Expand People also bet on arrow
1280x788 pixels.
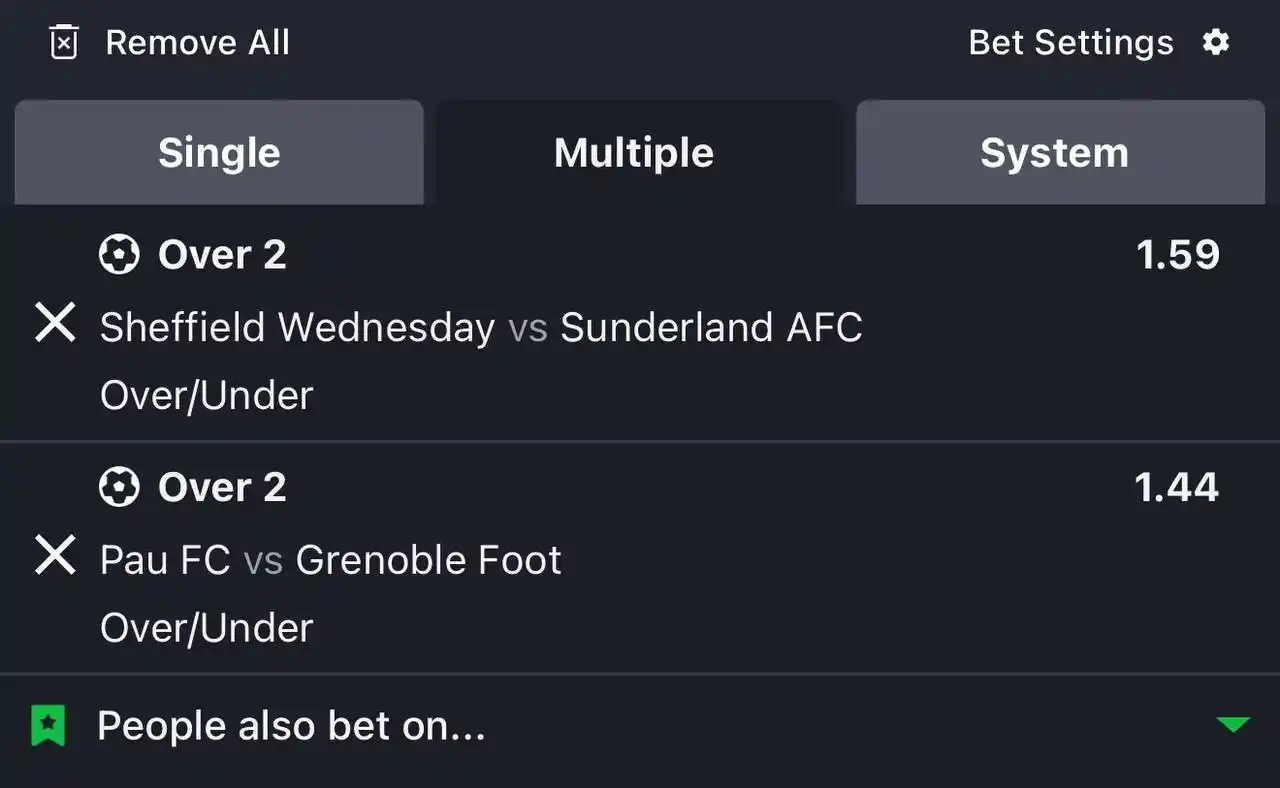coord(1233,725)
